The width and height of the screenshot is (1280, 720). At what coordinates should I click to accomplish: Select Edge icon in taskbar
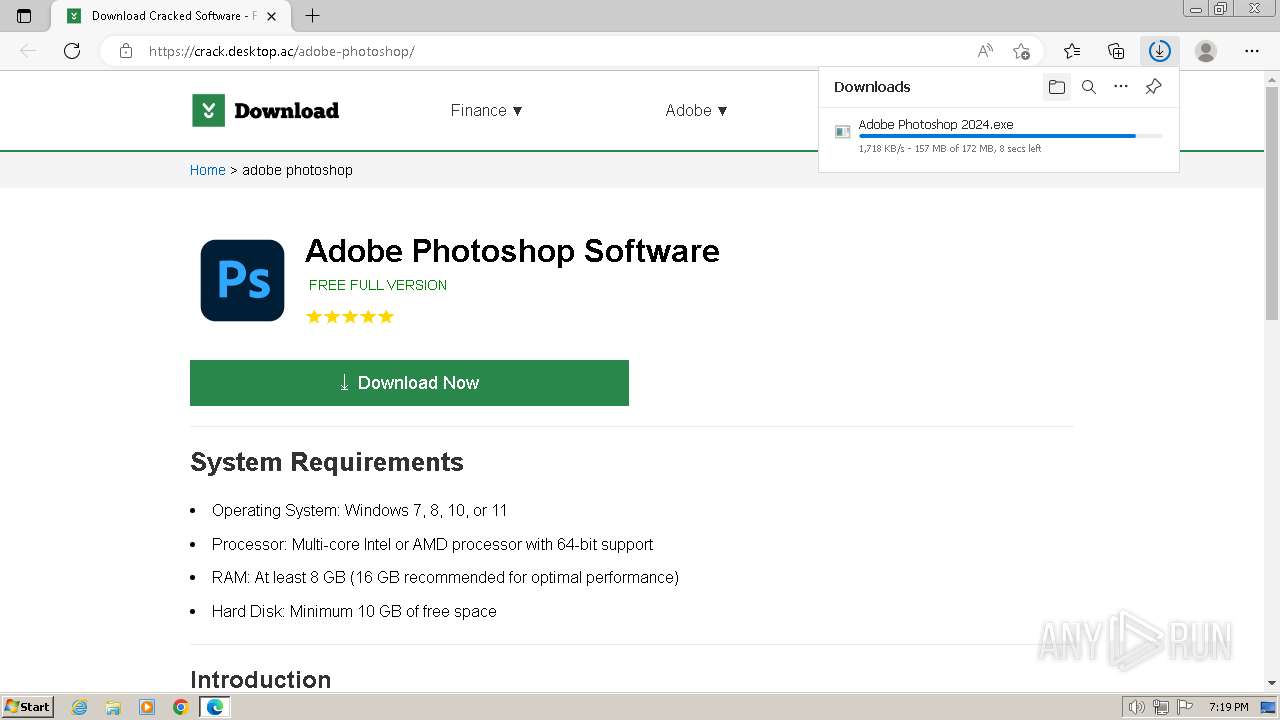(215, 707)
